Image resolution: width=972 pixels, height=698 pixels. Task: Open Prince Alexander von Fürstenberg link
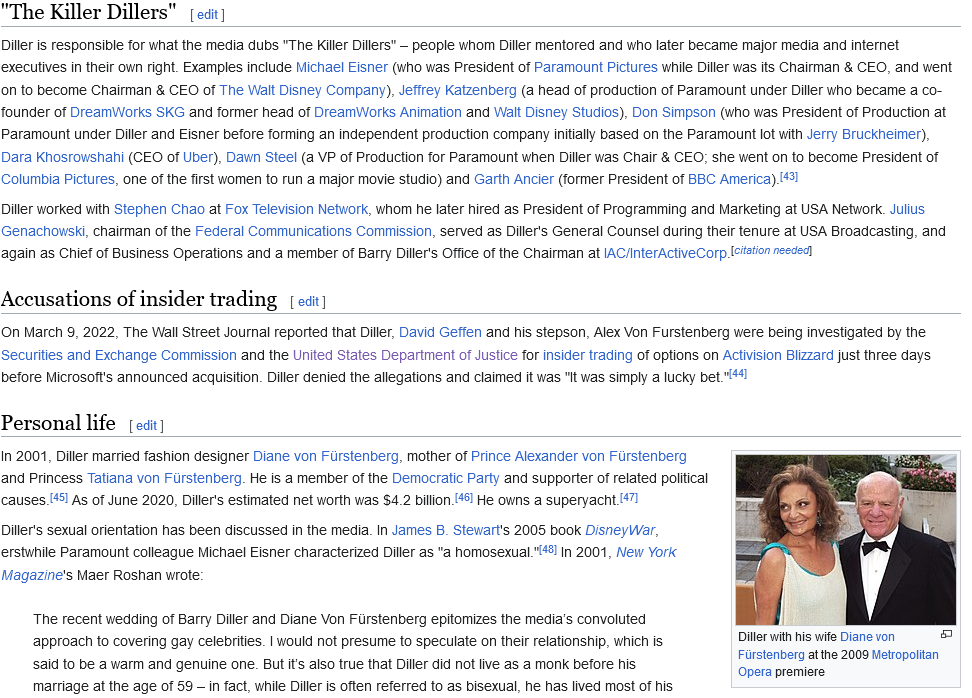[578, 457]
